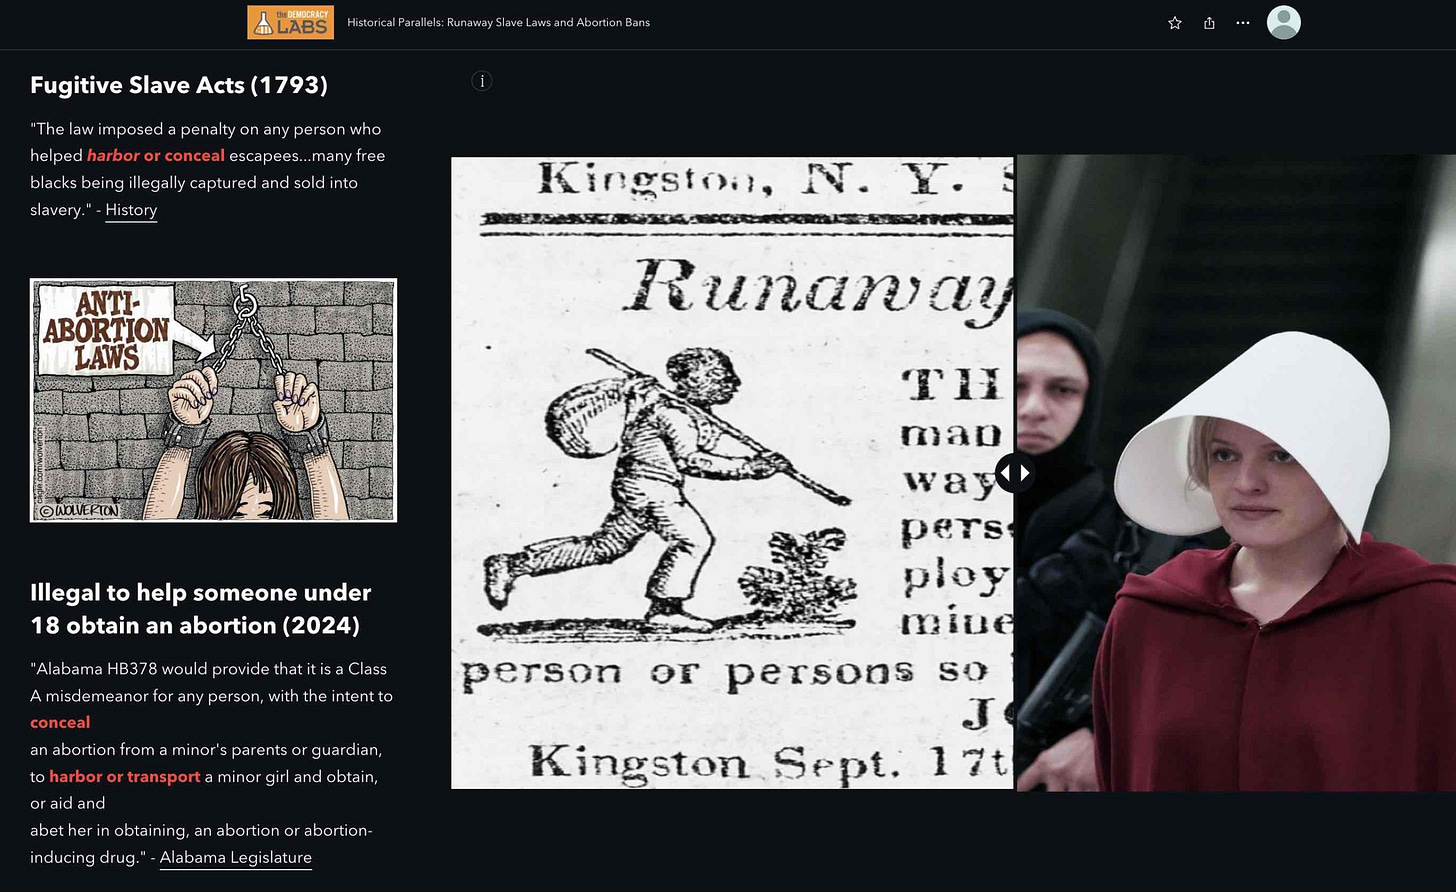Click the "Fugitive Slave Acts (1793)" heading
The image size is (1456, 892).
pos(179,85)
